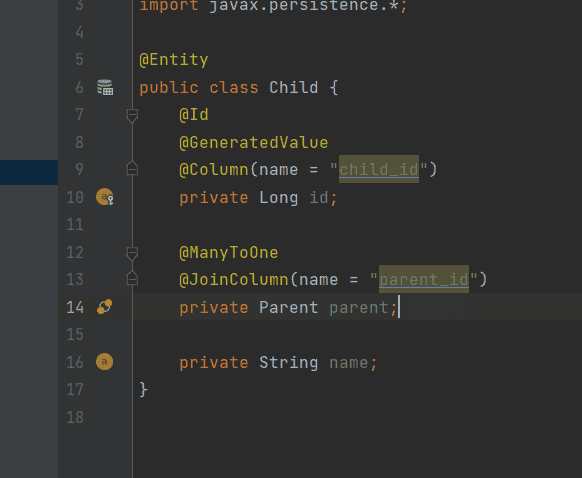Image resolution: width=582 pixels, height=478 pixels.
Task: Click the javax.persistence import statement
Action: pyautogui.click(x=273, y=6)
